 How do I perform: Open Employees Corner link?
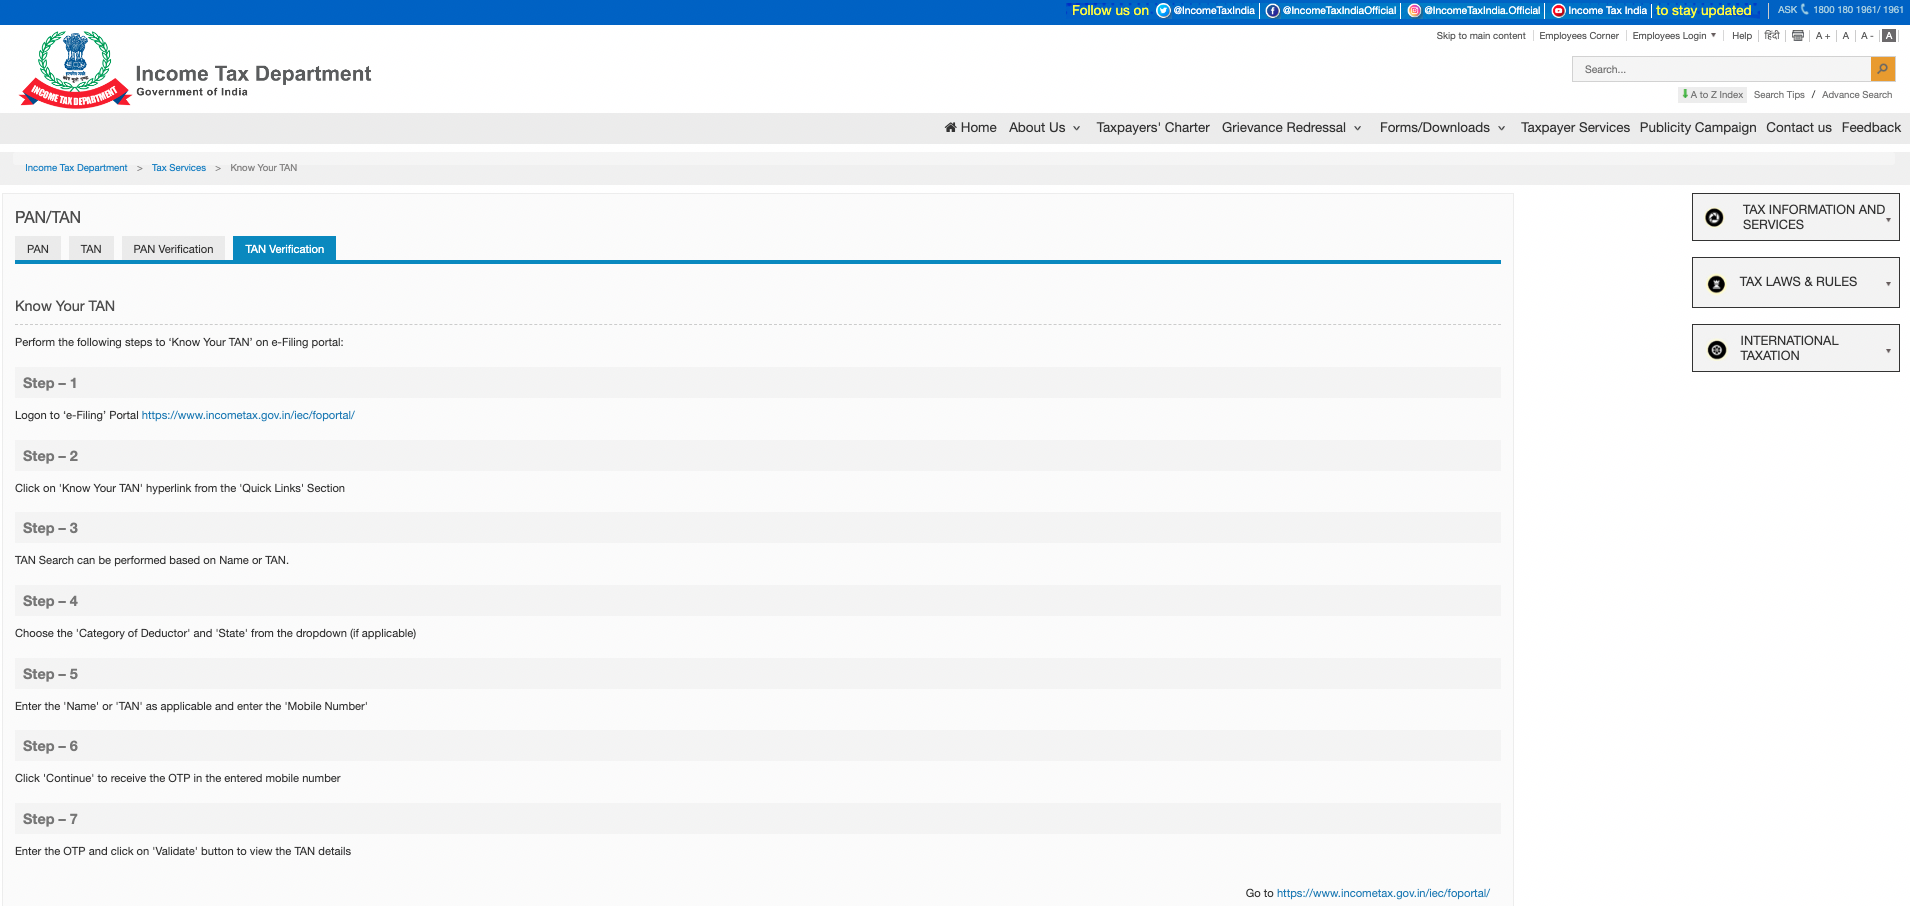(x=1579, y=36)
